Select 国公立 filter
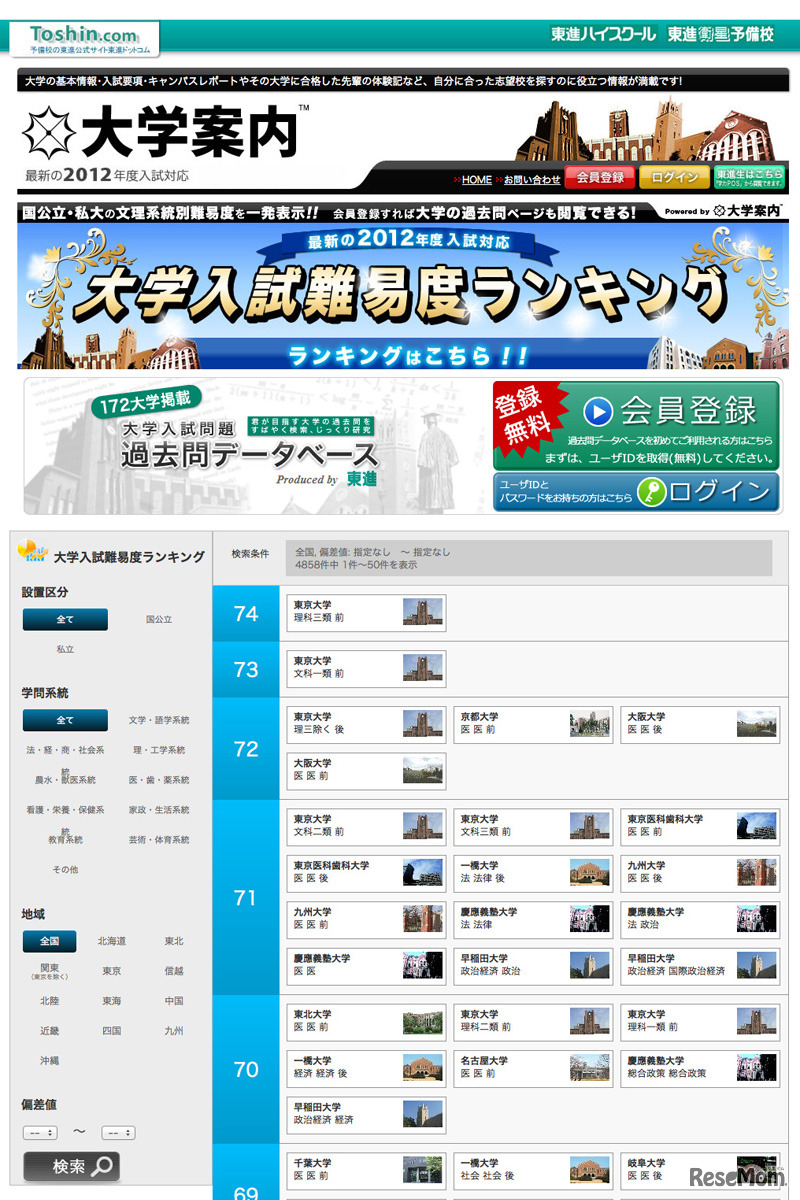 pos(159,619)
